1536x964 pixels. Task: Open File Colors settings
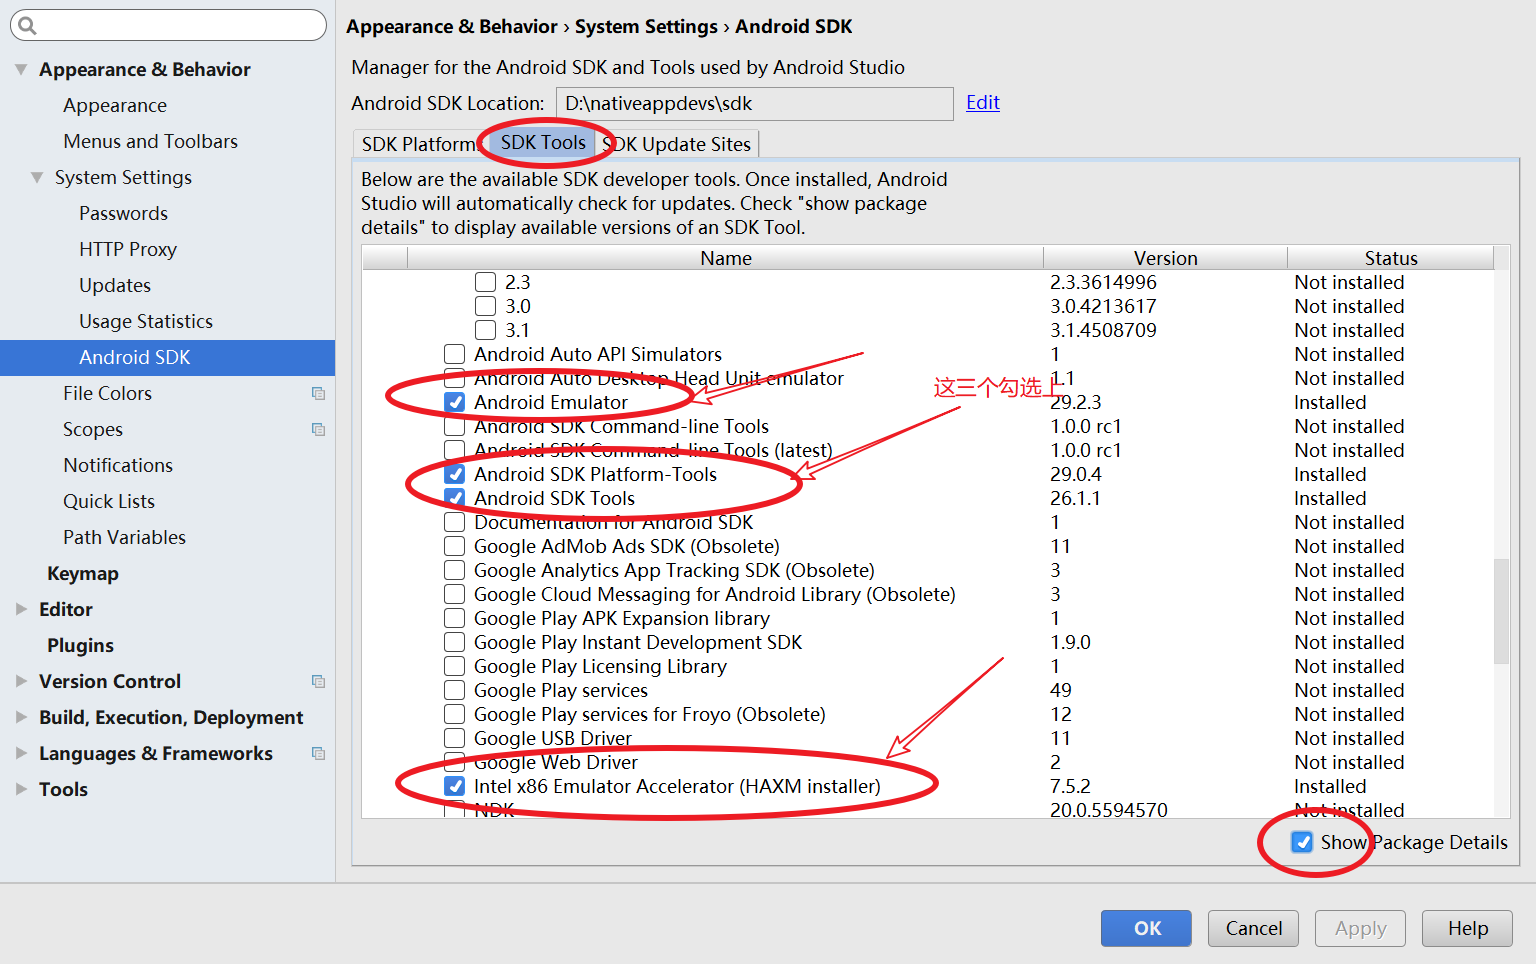[x=107, y=393]
